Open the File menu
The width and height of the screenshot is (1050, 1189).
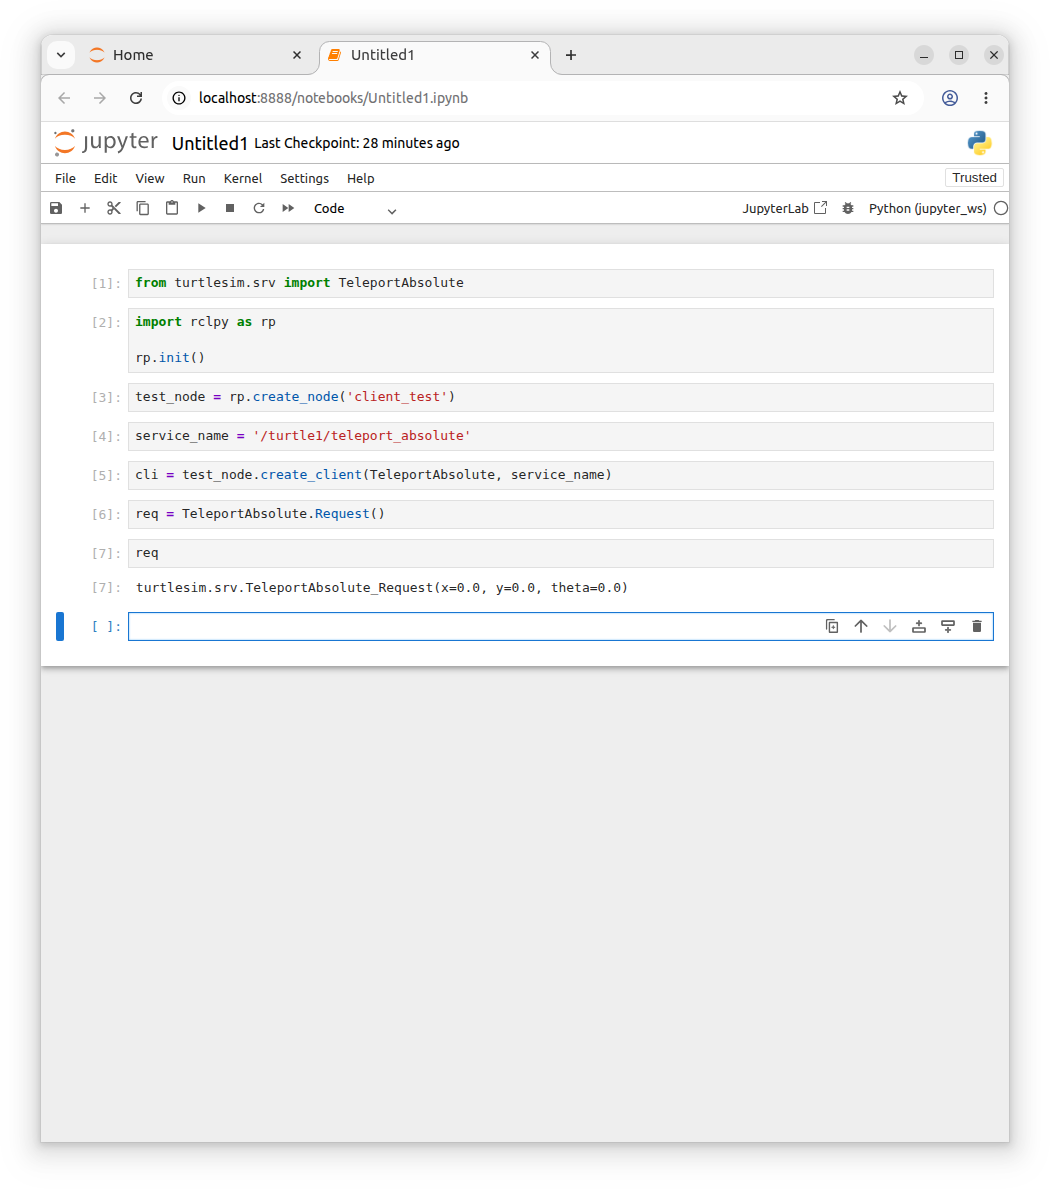(x=65, y=178)
